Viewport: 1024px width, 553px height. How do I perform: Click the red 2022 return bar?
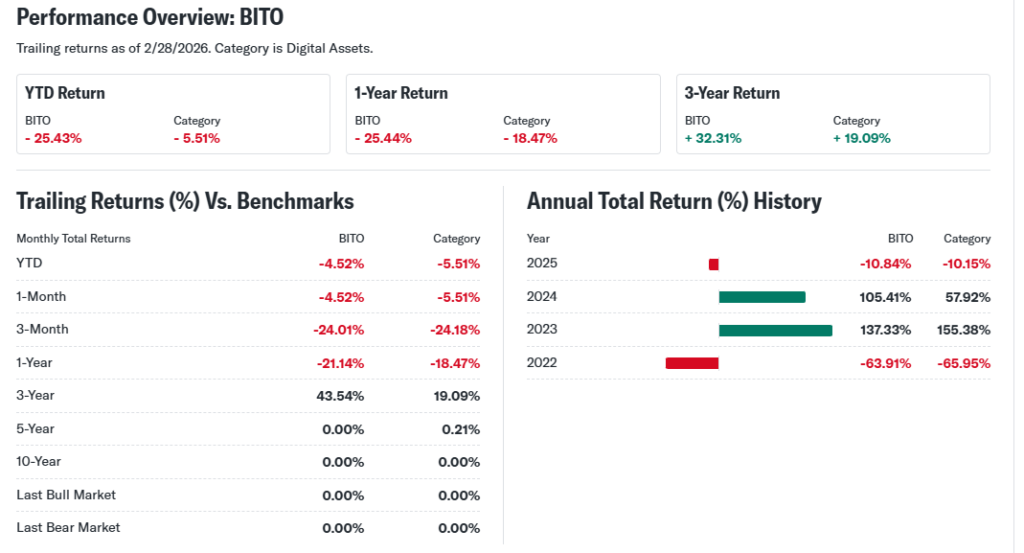(692, 363)
